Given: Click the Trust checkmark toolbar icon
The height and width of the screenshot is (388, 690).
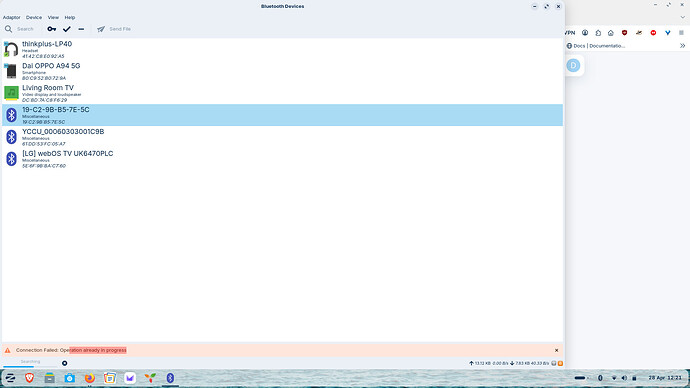Looking at the screenshot, I should pos(66,29).
